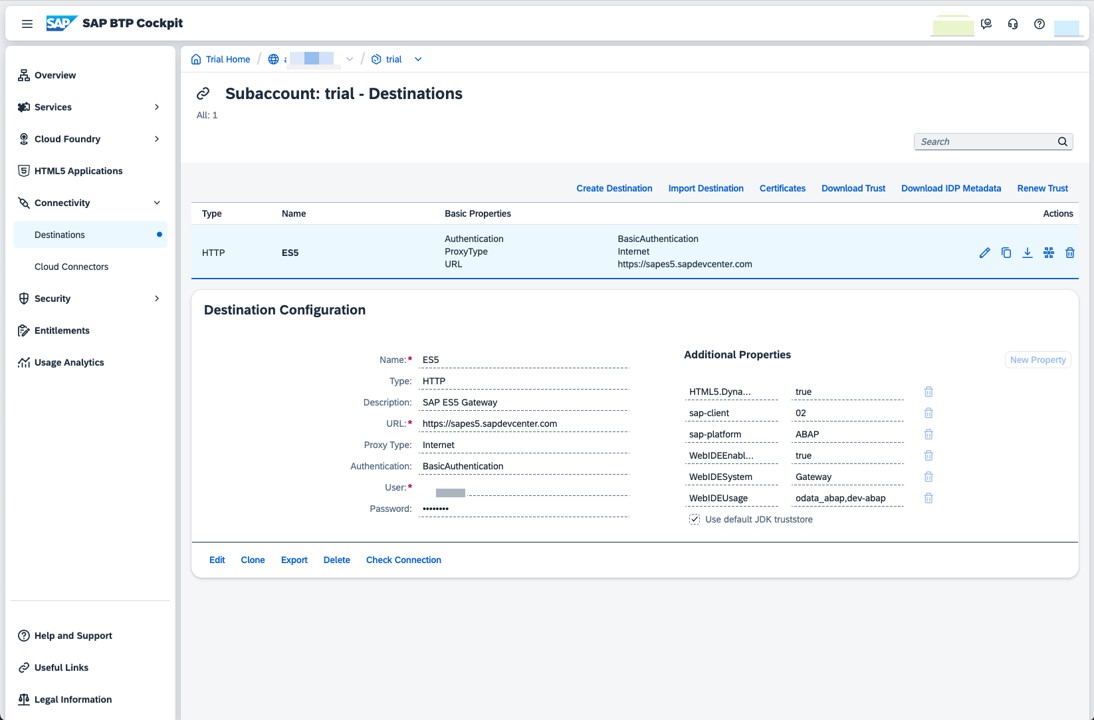
Task: Open the navigation menu with the hamburger icon
Action: pyautogui.click(x=27, y=23)
